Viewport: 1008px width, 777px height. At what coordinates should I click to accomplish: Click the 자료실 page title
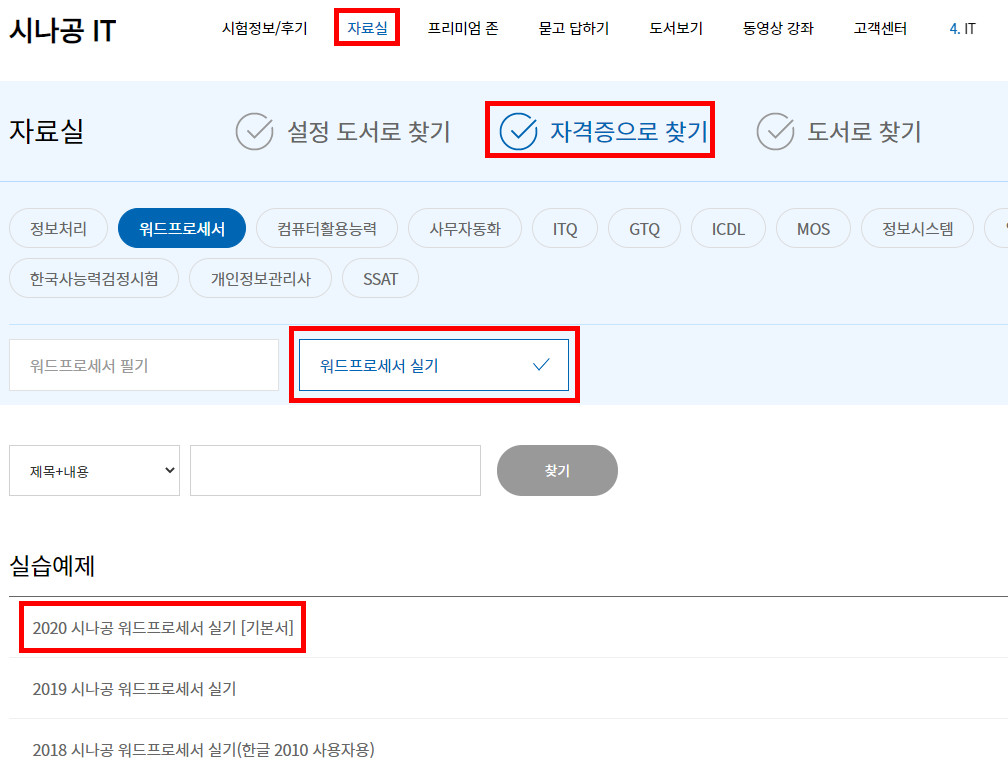(46, 131)
